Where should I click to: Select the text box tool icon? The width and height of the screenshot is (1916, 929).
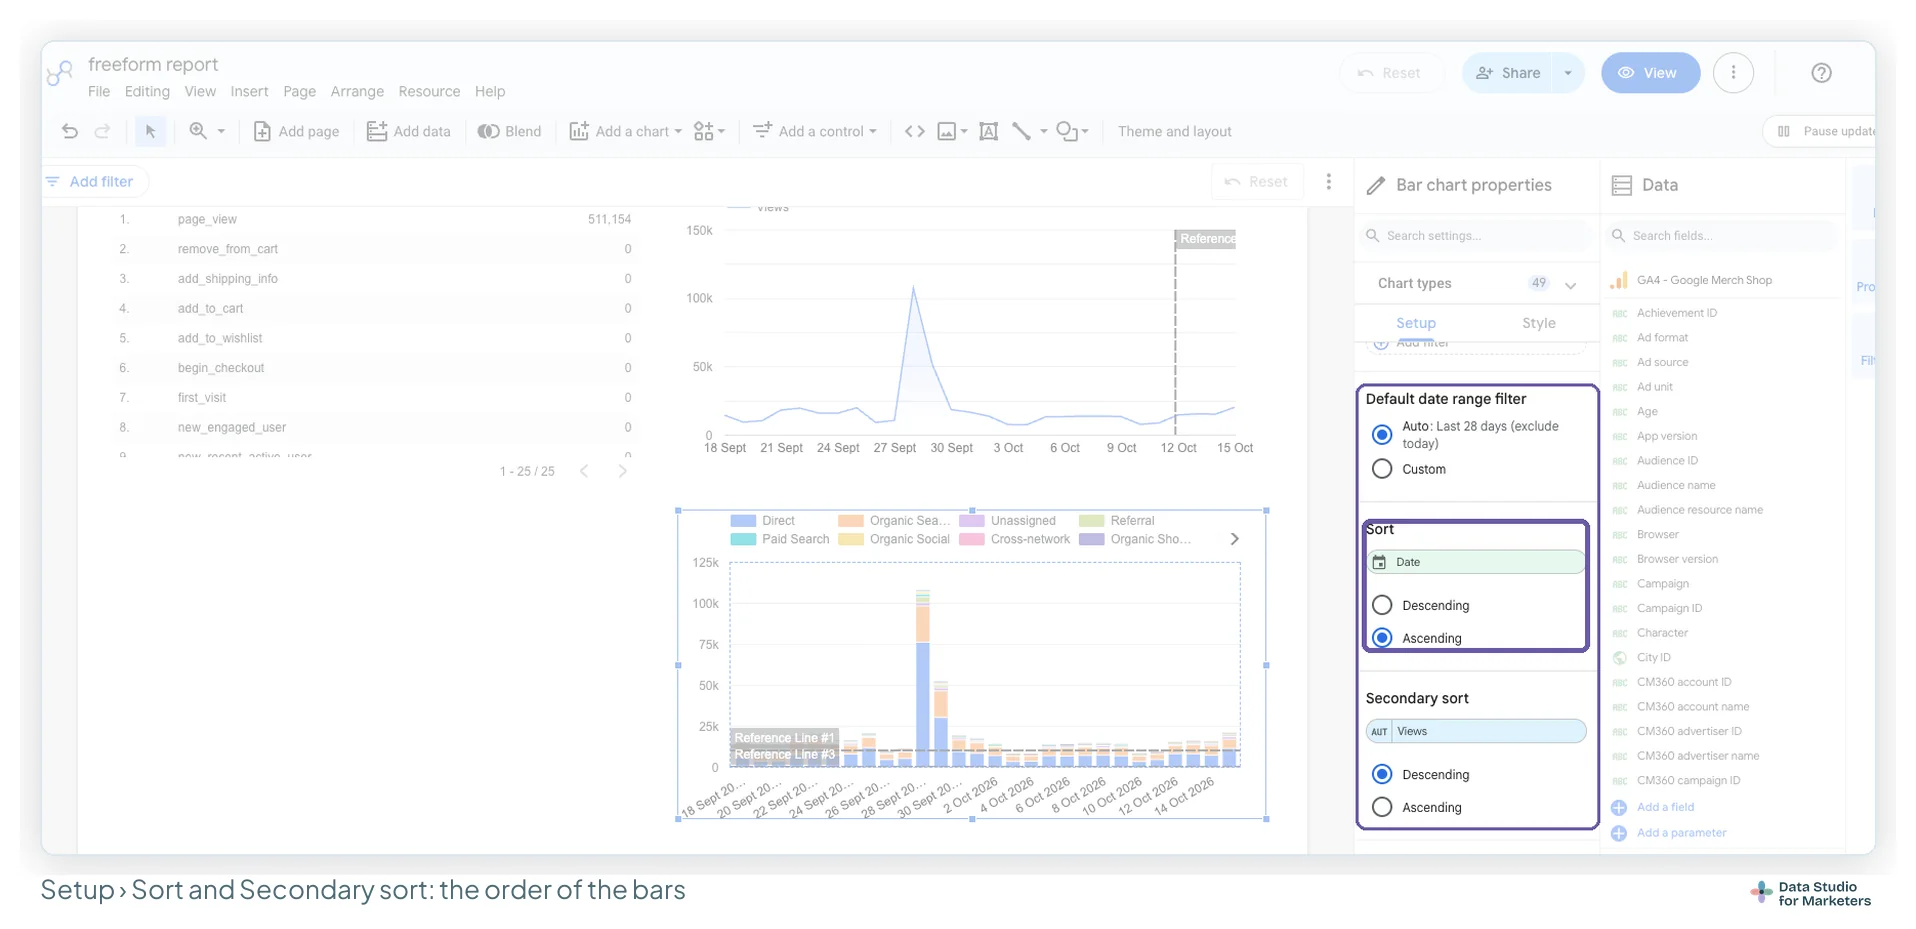988,131
